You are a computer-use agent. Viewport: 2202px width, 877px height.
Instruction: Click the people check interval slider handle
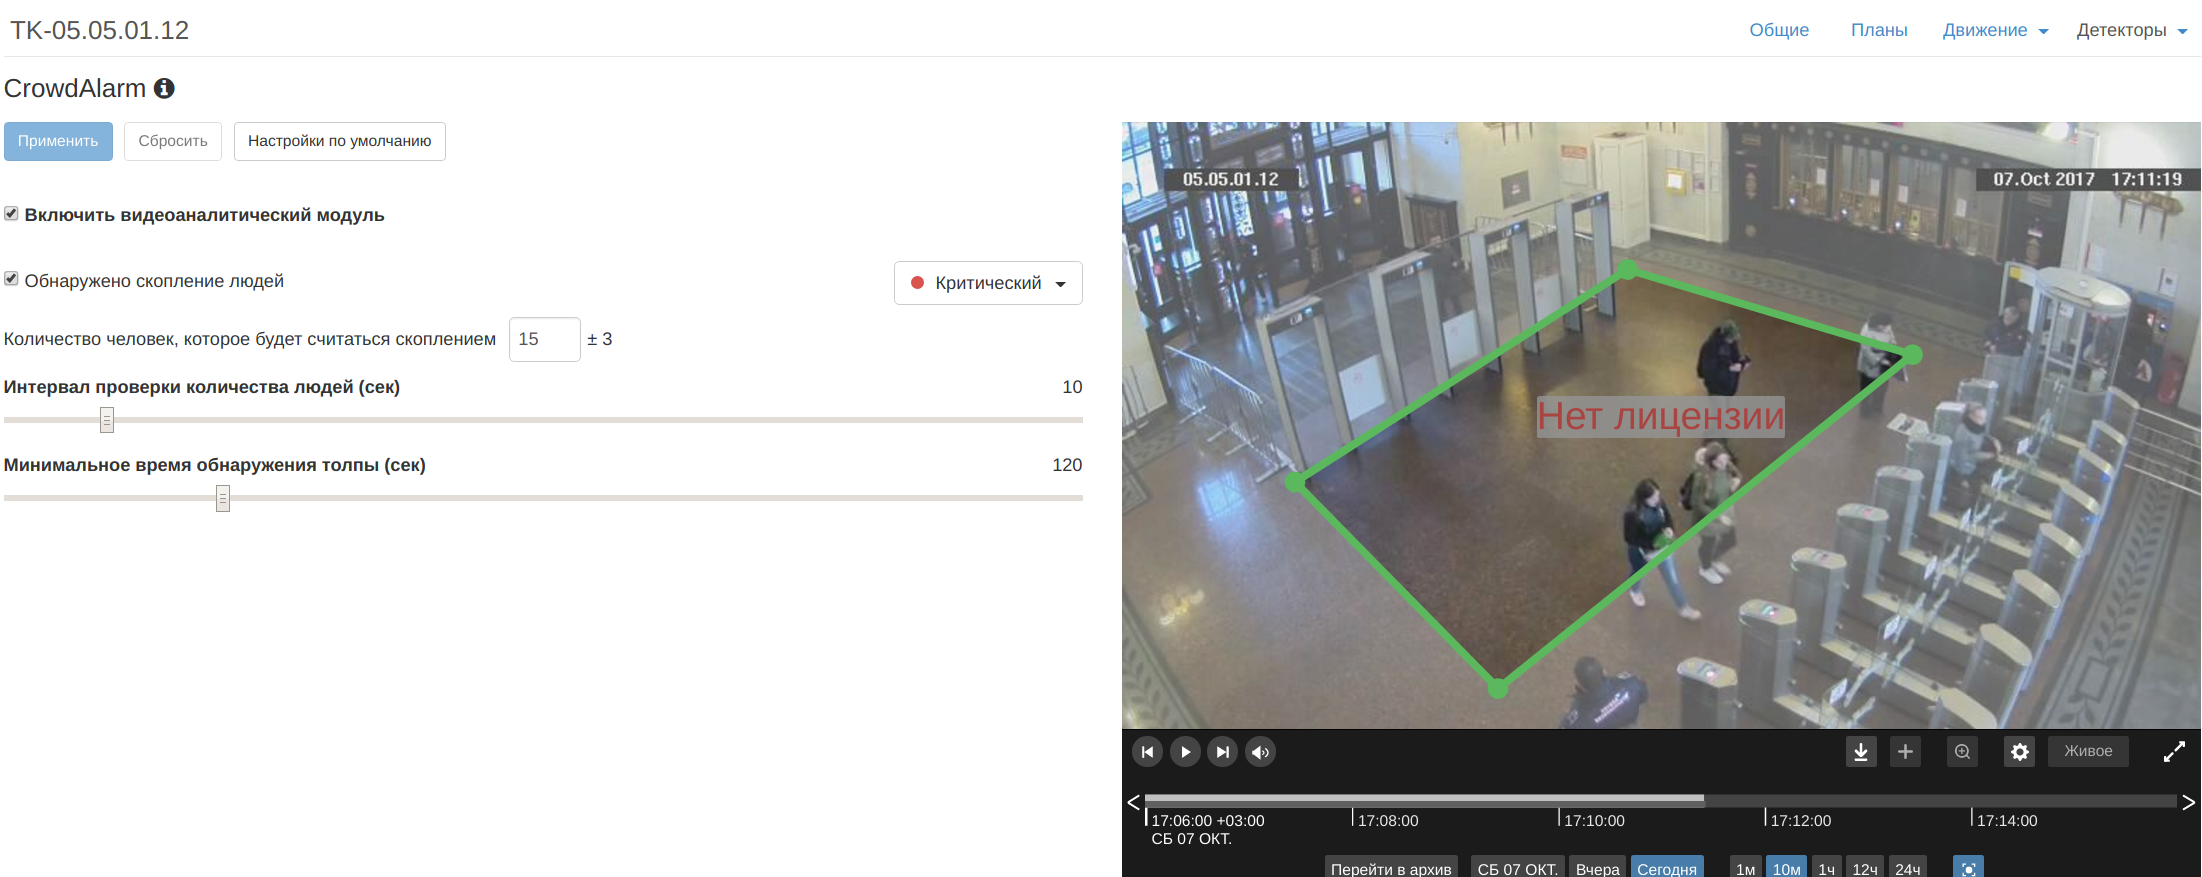click(x=107, y=420)
